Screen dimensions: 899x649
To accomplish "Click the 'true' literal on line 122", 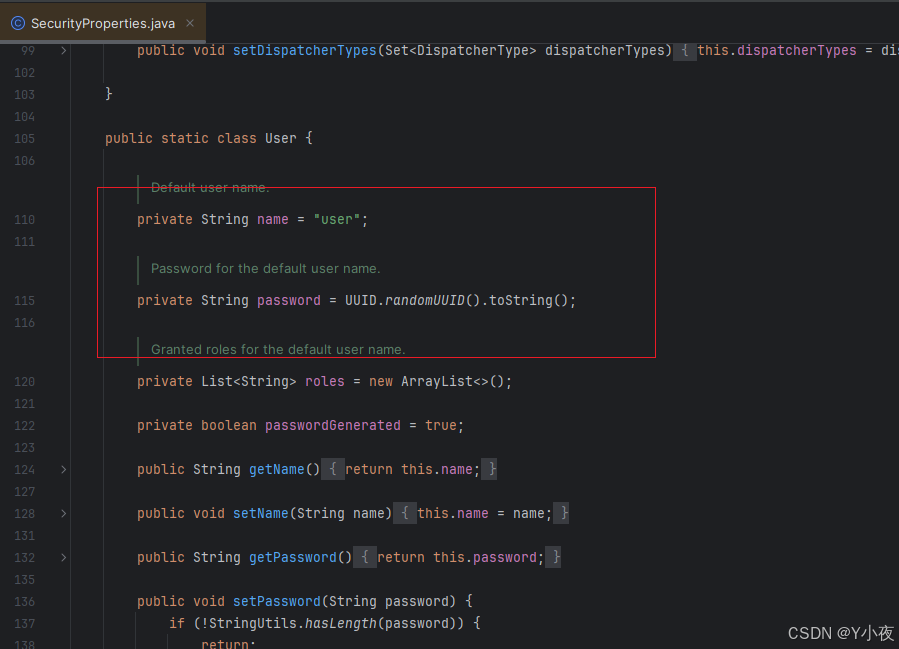I will [x=441, y=425].
